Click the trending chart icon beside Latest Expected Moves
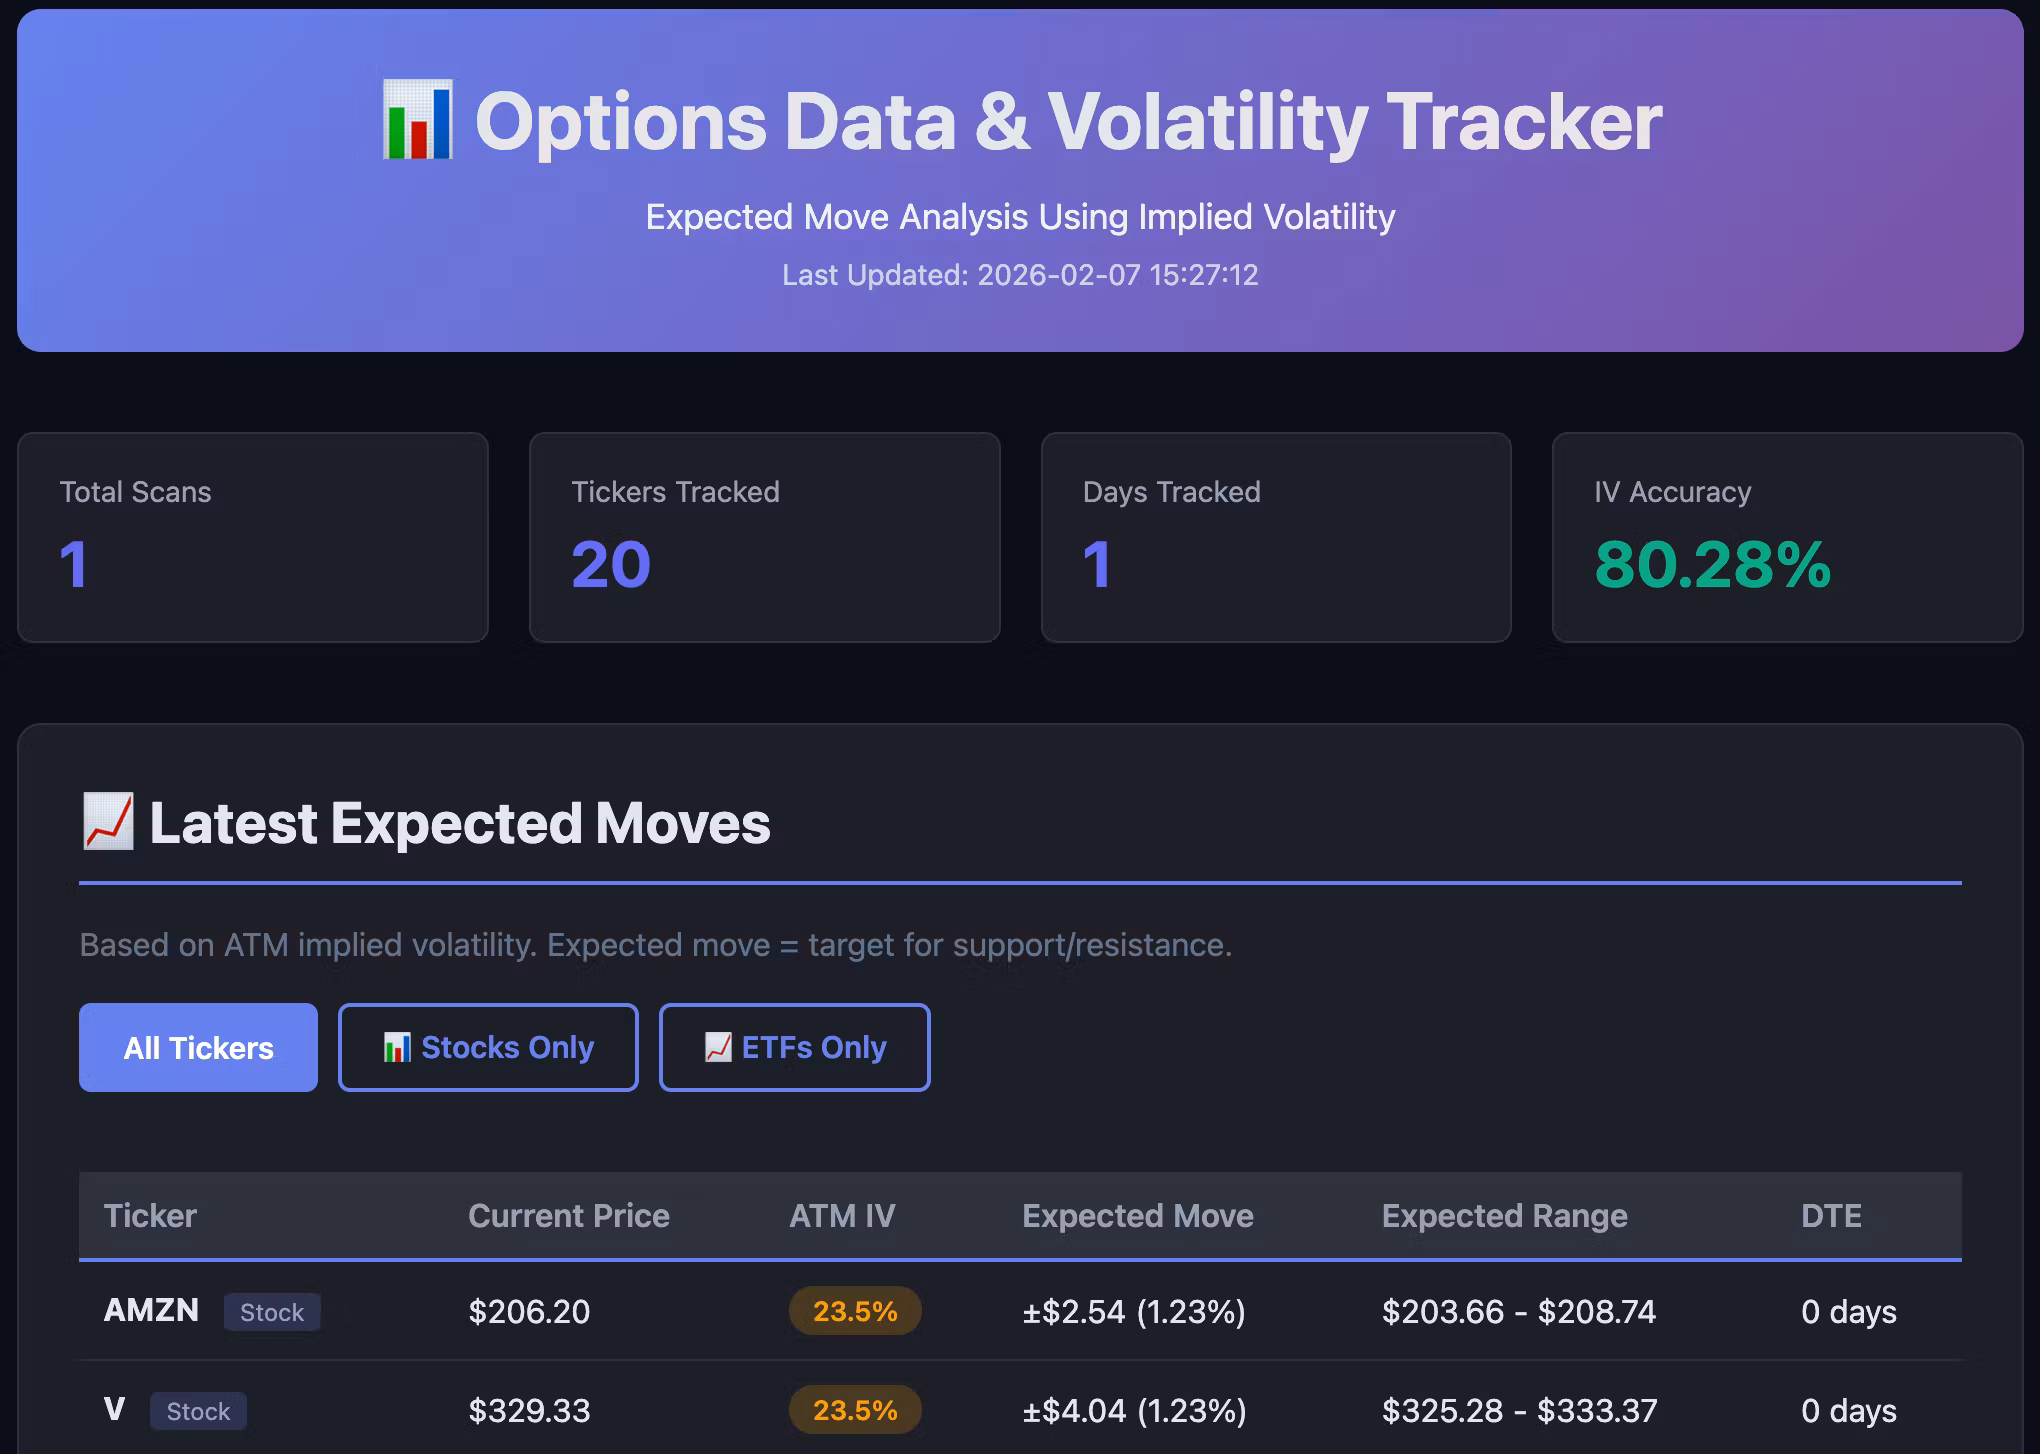Viewport: 2040px width, 1454px height. pyautogui.click(x=108, y=821)
